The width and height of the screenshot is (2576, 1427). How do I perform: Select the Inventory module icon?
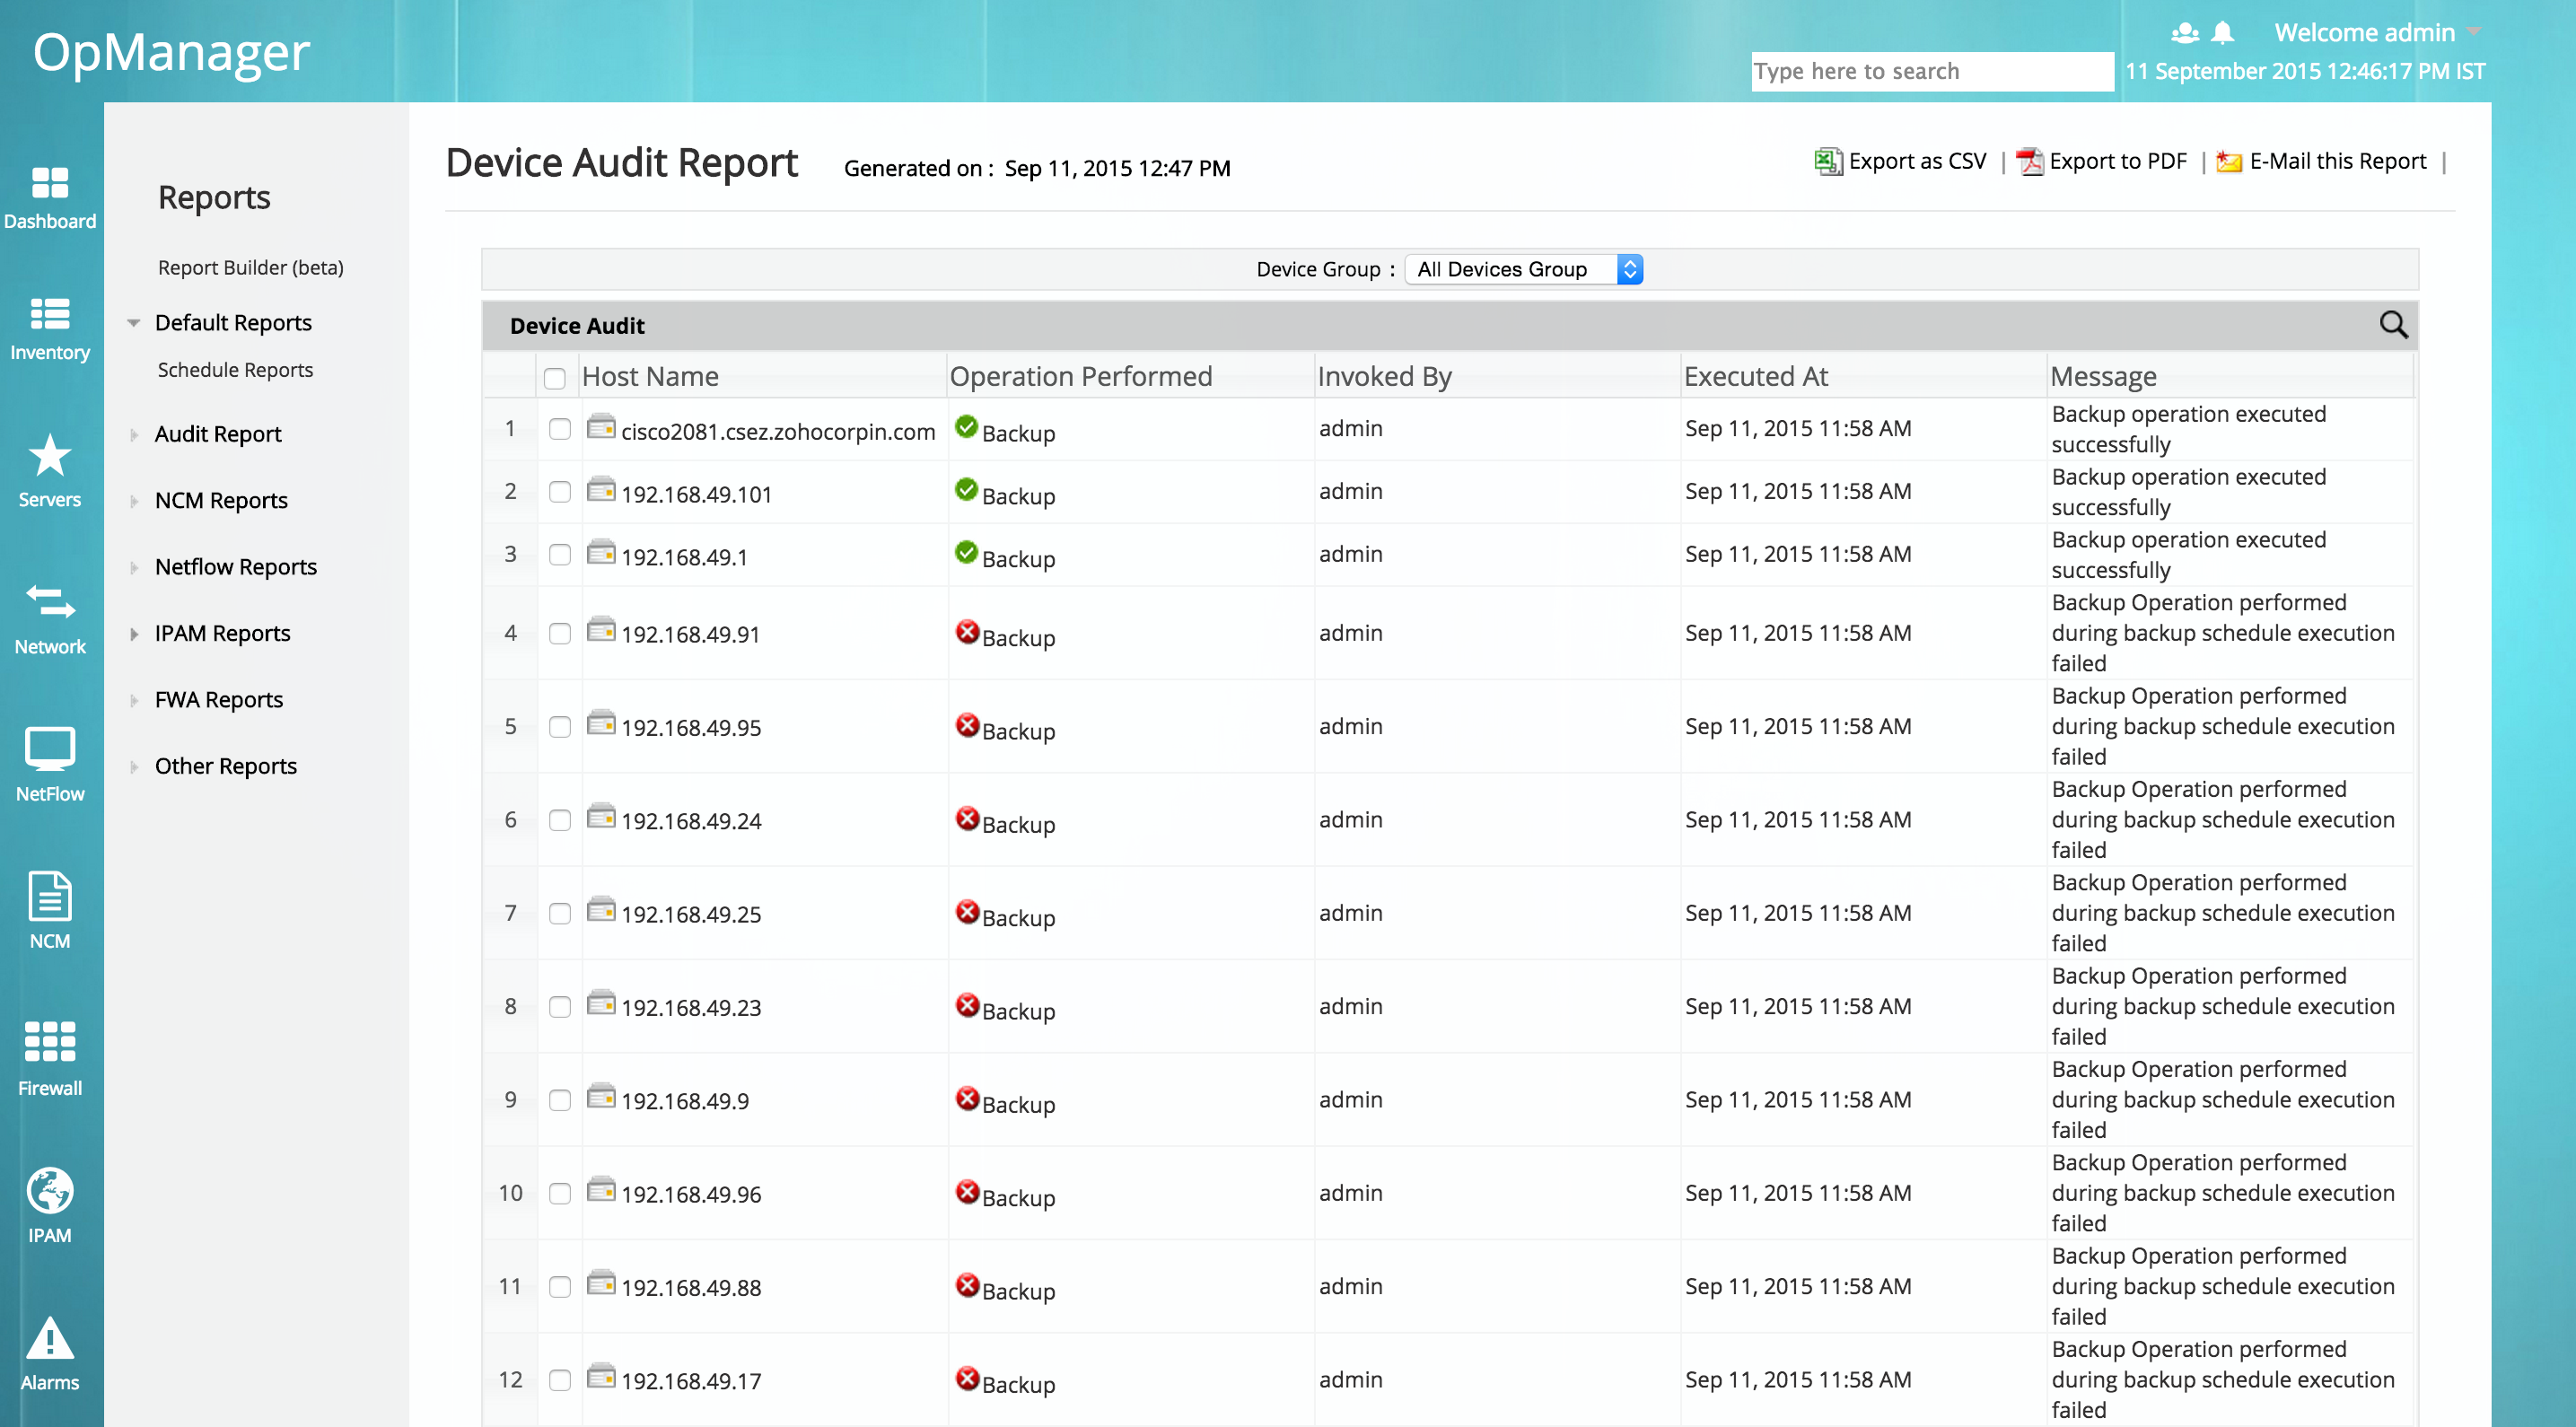click(x=50, y=325)
